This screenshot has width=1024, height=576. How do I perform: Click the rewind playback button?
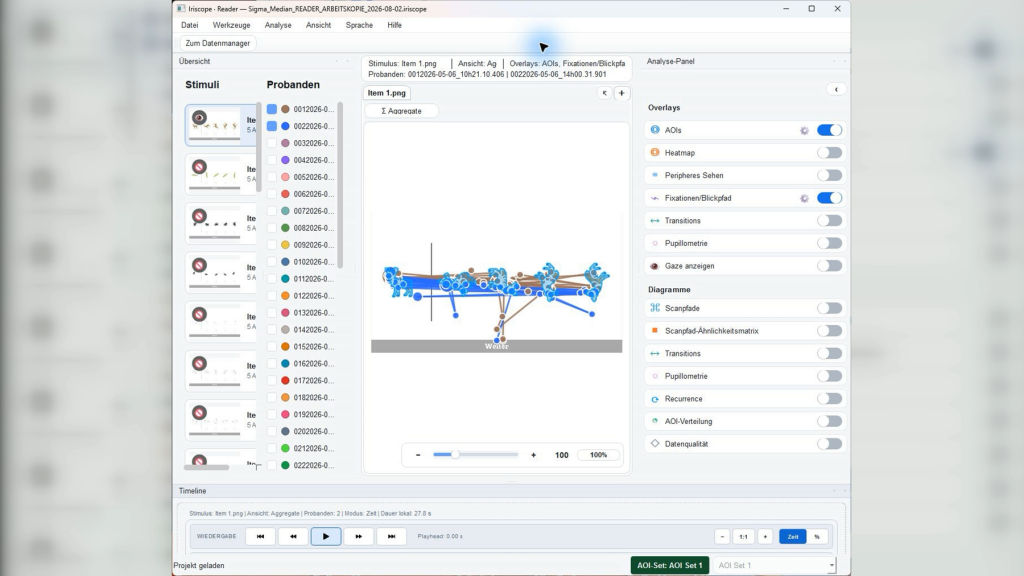tap(293, 536)
